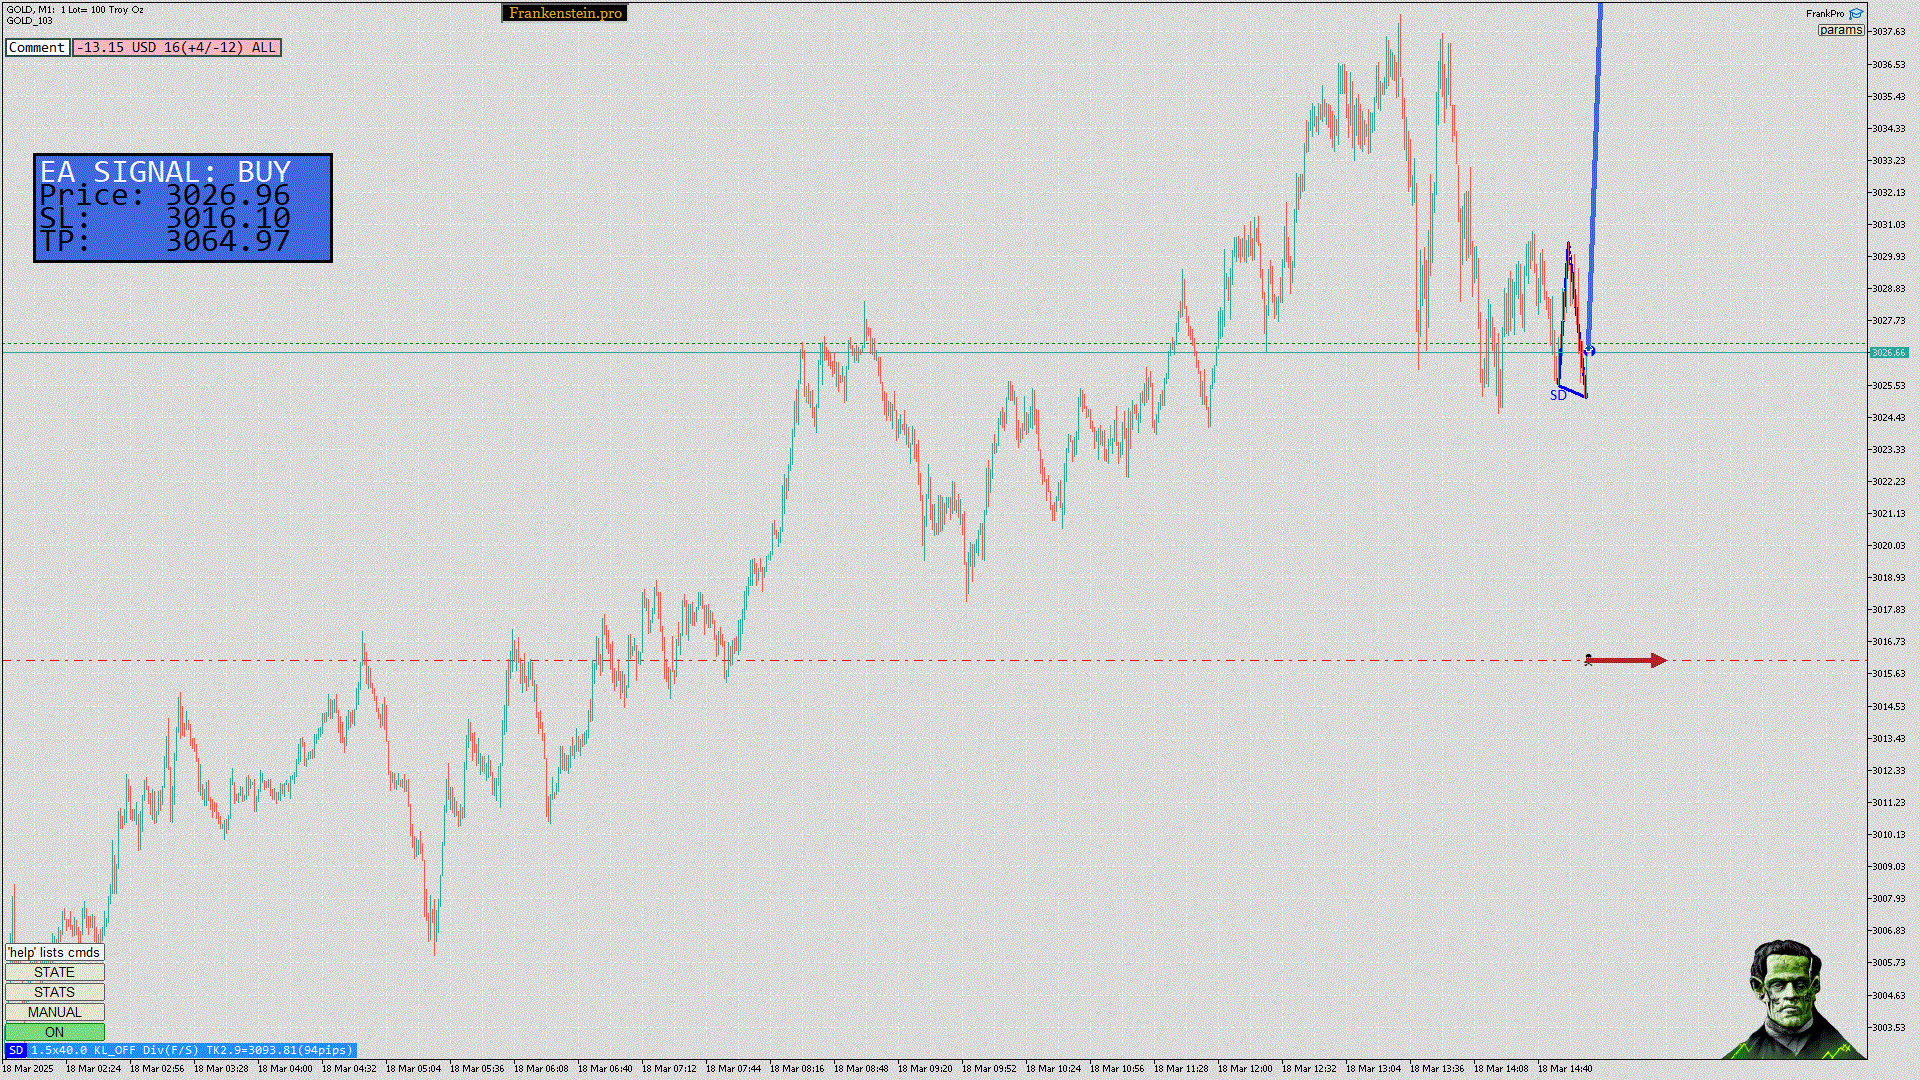Click the highlighted 3026.66 price tag
Viewport: 1920px width, 1080px height.
(1888, 352)
